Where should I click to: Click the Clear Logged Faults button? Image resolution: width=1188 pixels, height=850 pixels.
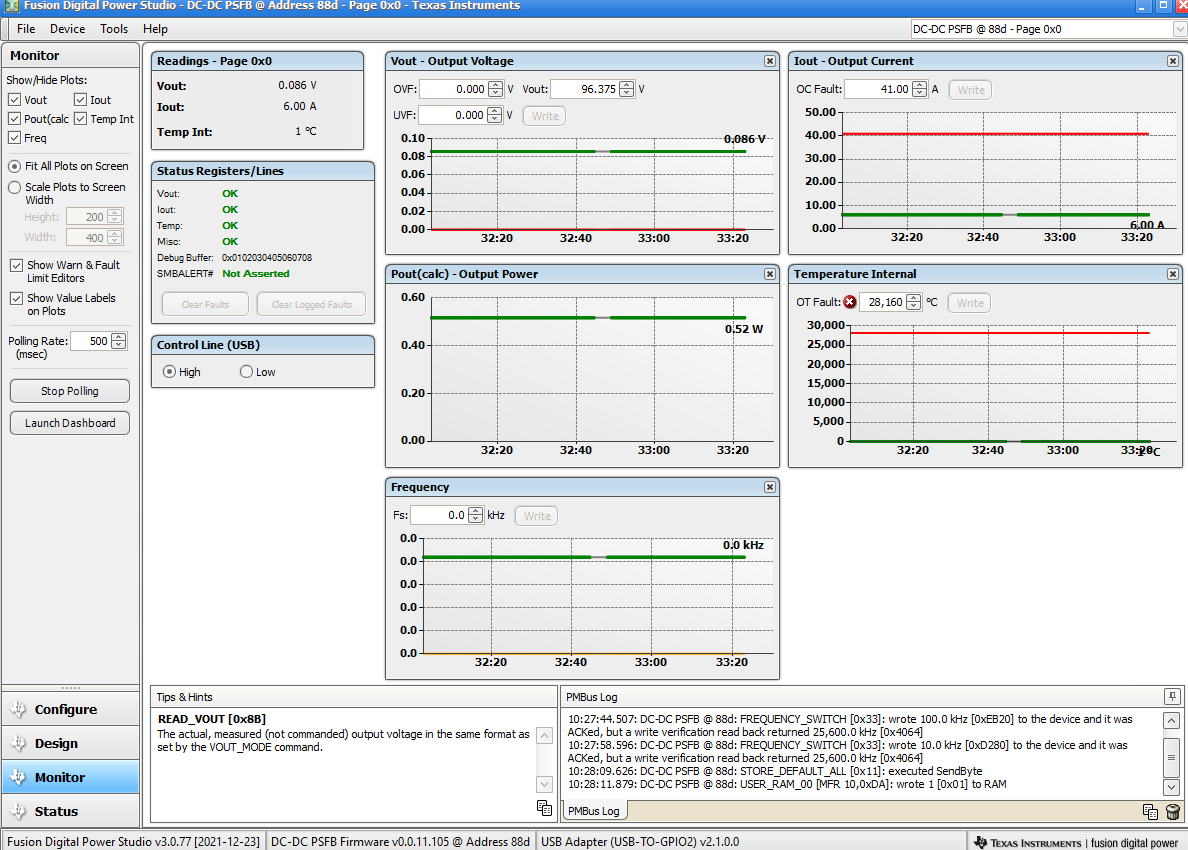pos(311,305)
